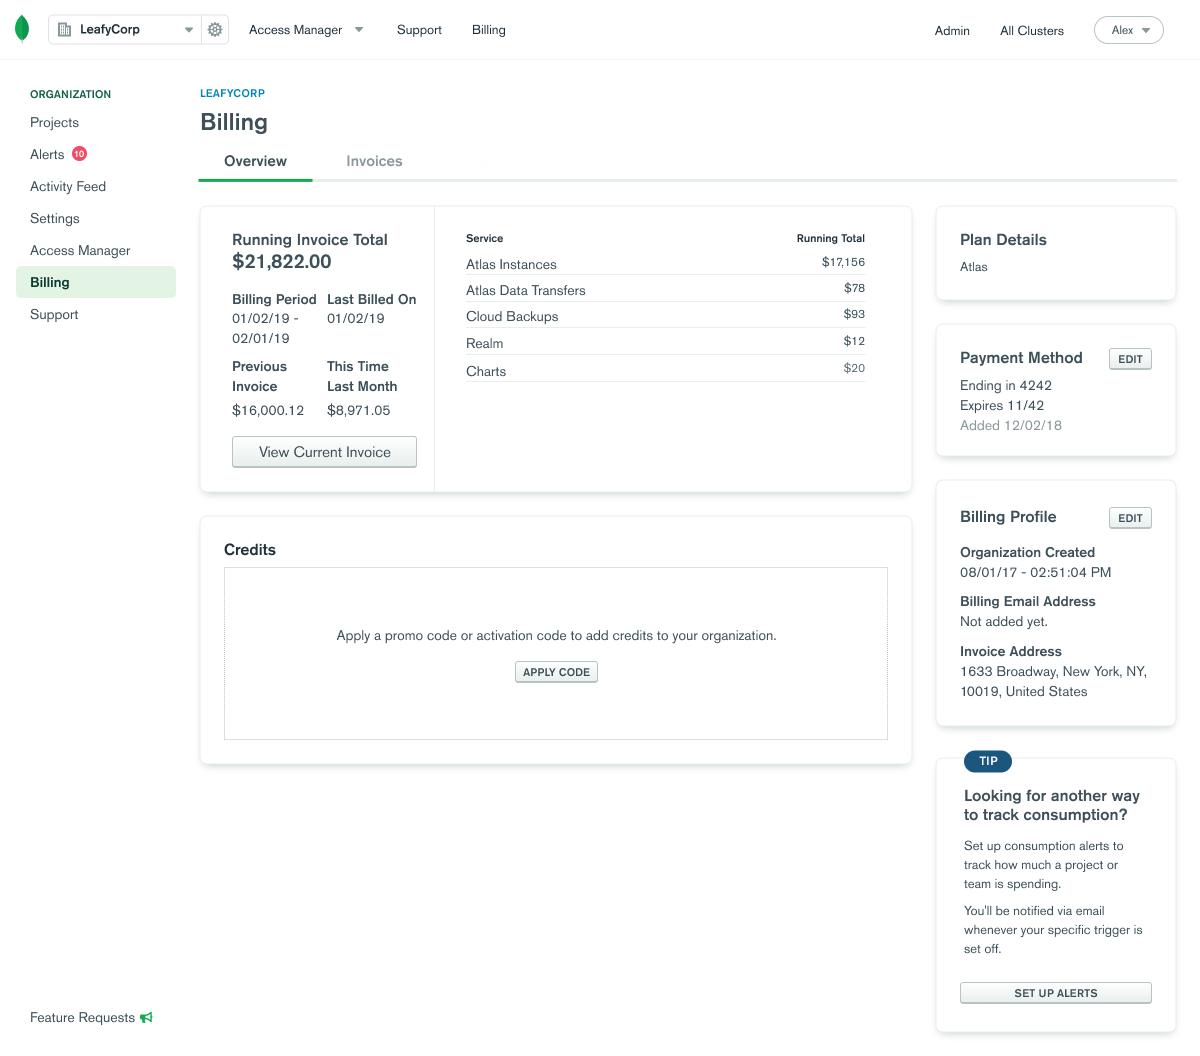Switch to the Invoices tab
The image size is (1200, 1056).
coord(374,161)
